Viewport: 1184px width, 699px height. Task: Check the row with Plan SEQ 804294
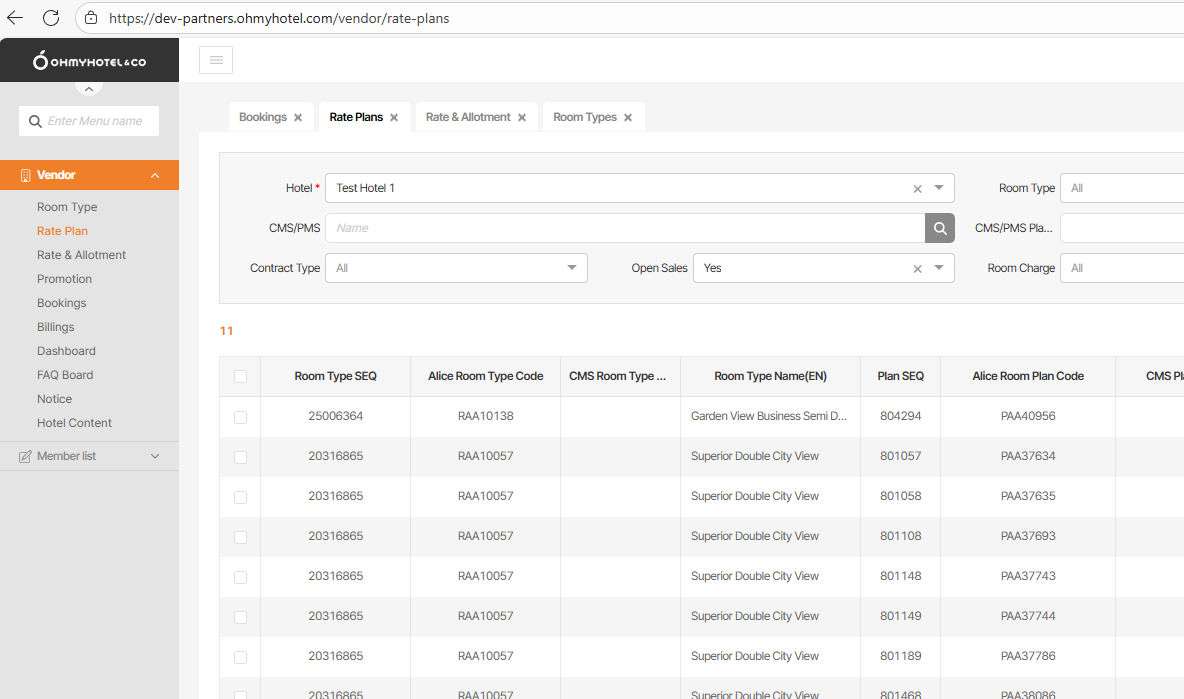(240, 417)
